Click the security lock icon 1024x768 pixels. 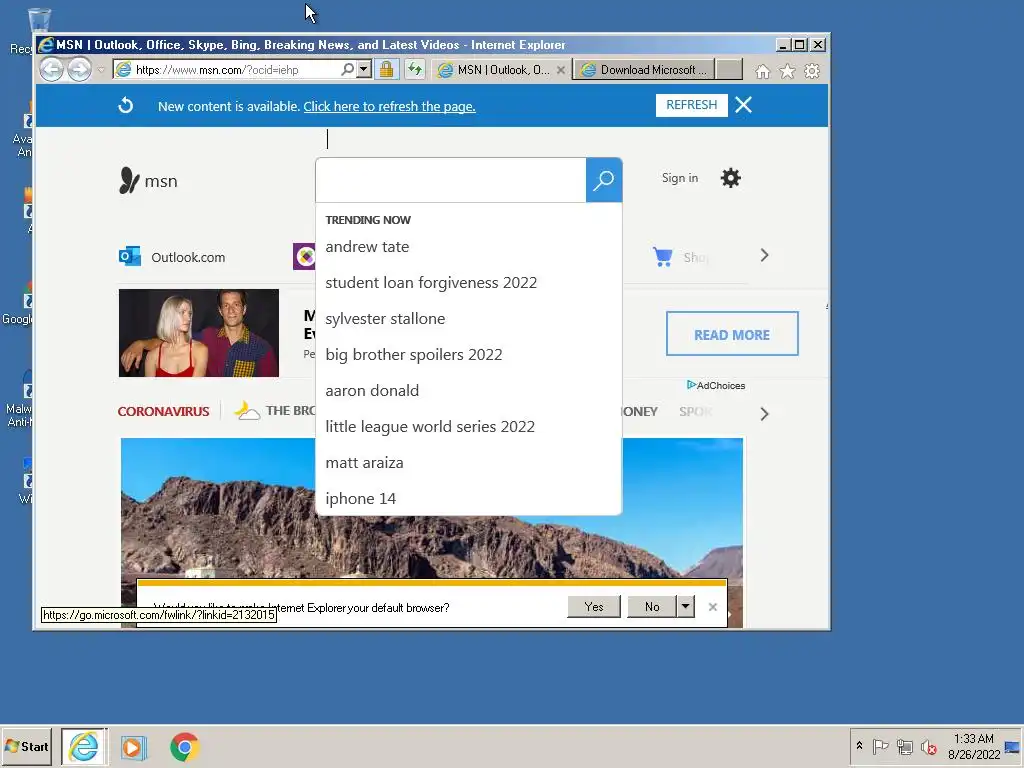pos(387,69)
